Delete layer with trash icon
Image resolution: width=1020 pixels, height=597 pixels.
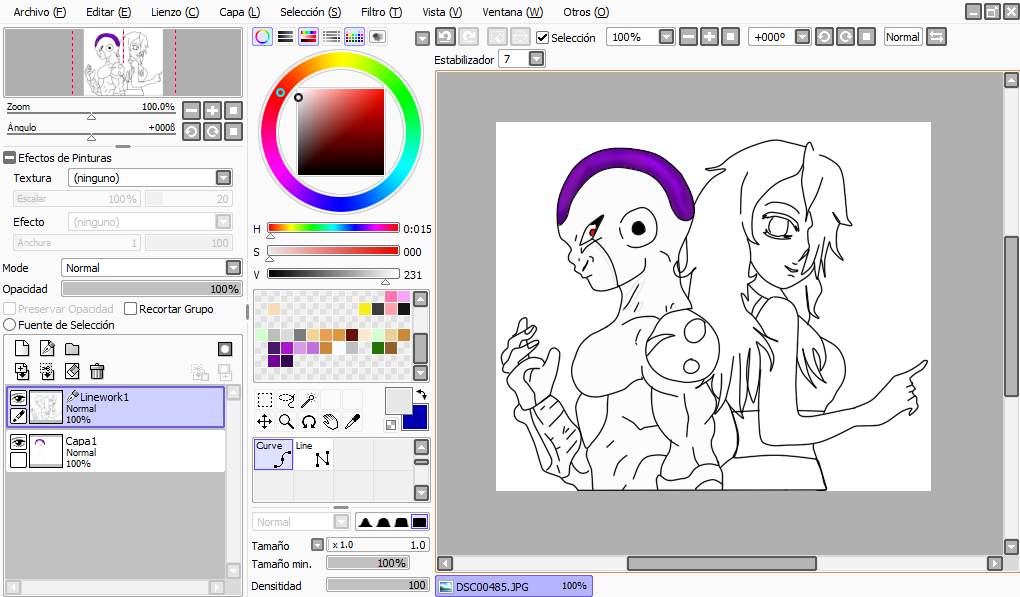click(97, 372)
